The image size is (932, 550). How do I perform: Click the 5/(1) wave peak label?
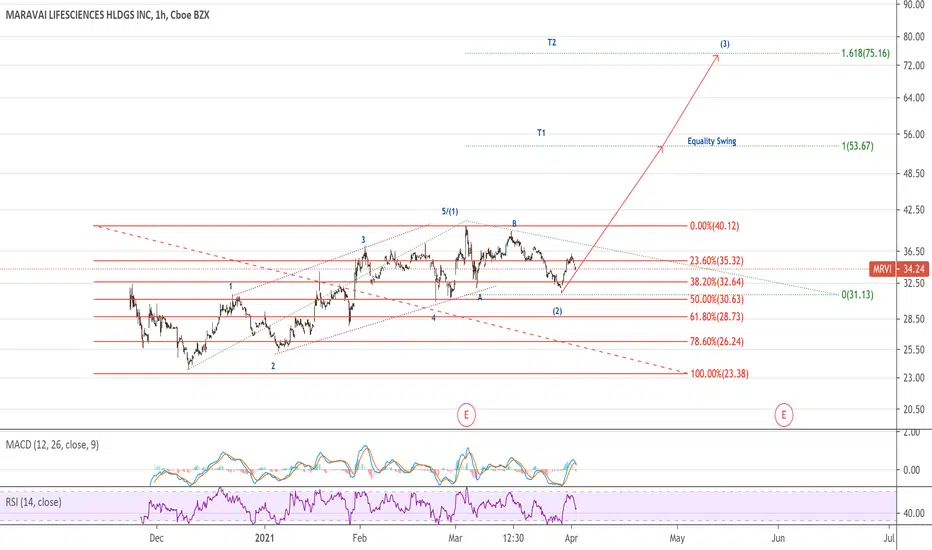[x=449, y=211]
